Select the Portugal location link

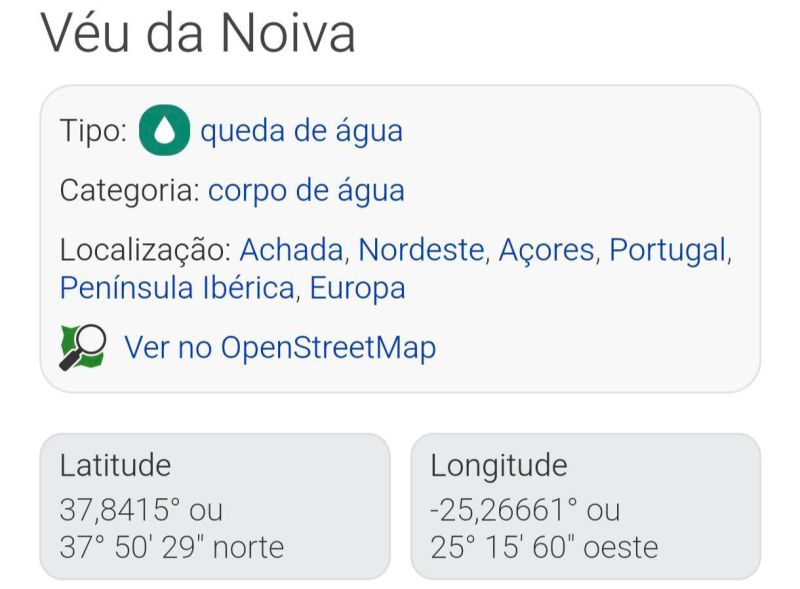(x=667, y=249)
